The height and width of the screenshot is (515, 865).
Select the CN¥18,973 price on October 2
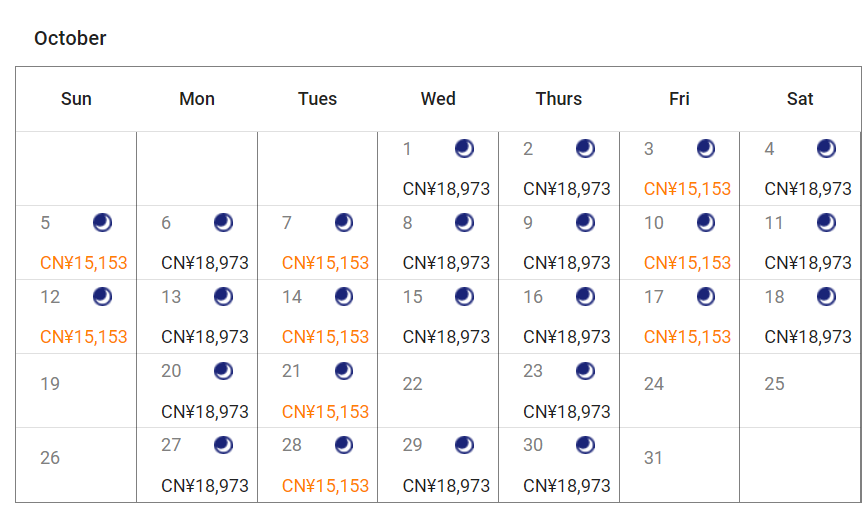pyautogui.click(x=566, y=189)
